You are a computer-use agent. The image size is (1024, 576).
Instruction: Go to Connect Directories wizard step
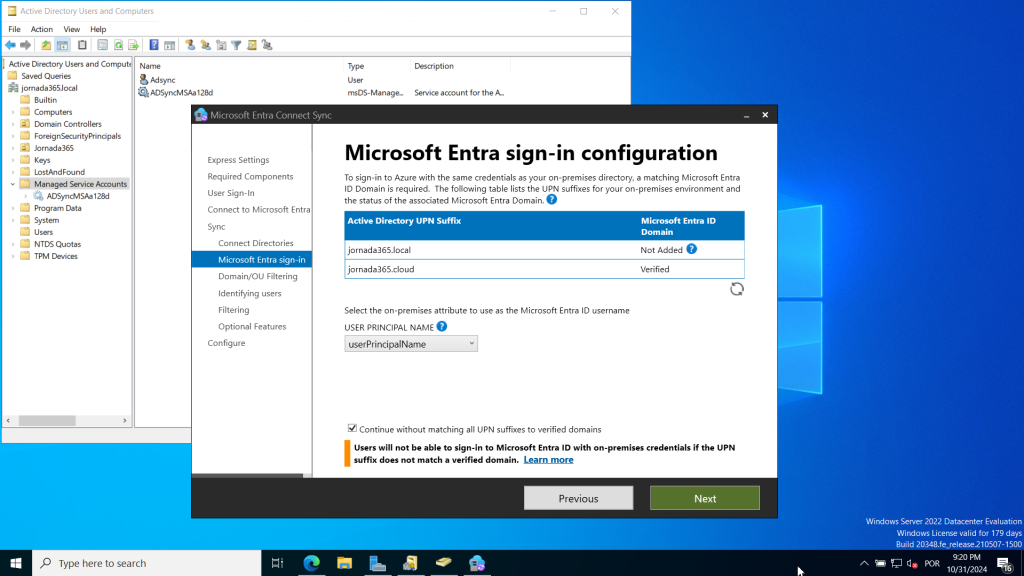click(255, 243)
